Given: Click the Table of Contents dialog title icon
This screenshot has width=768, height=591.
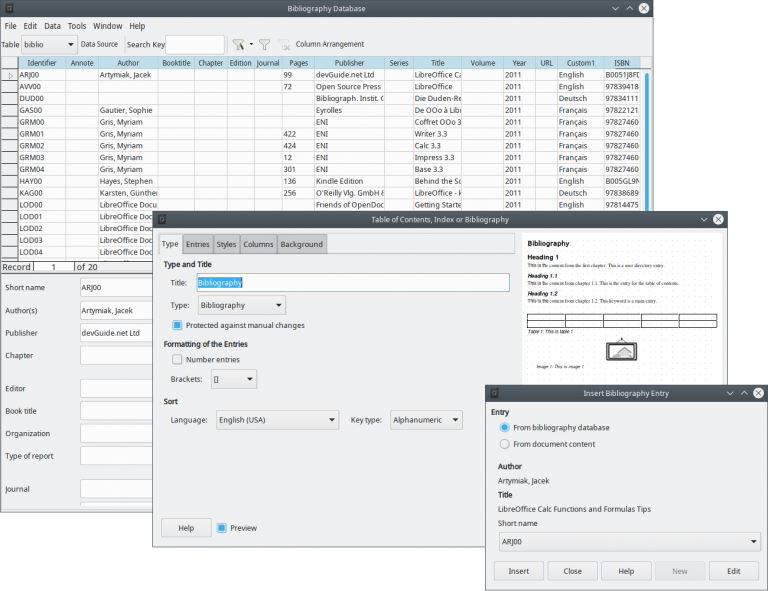Looking at the screenshot, I should coord(161,219).
